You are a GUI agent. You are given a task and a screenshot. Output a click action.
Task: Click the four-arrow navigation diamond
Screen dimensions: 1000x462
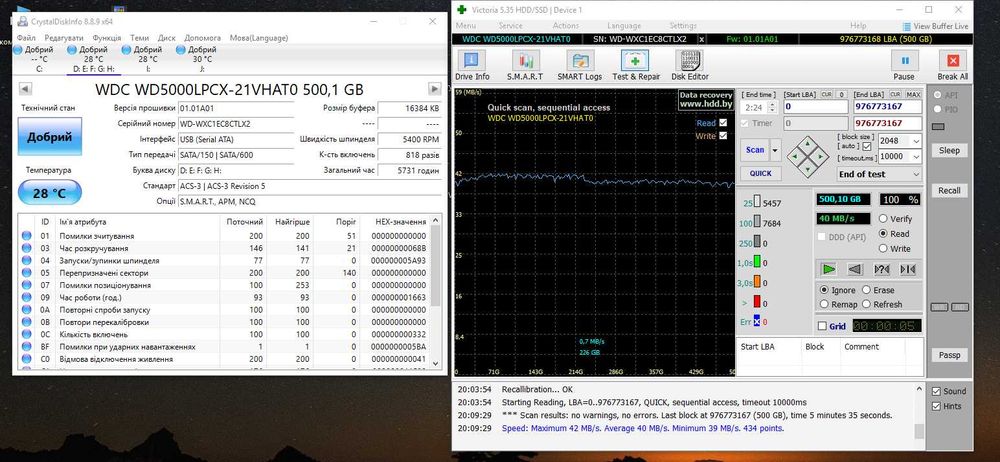coord(808,156)
